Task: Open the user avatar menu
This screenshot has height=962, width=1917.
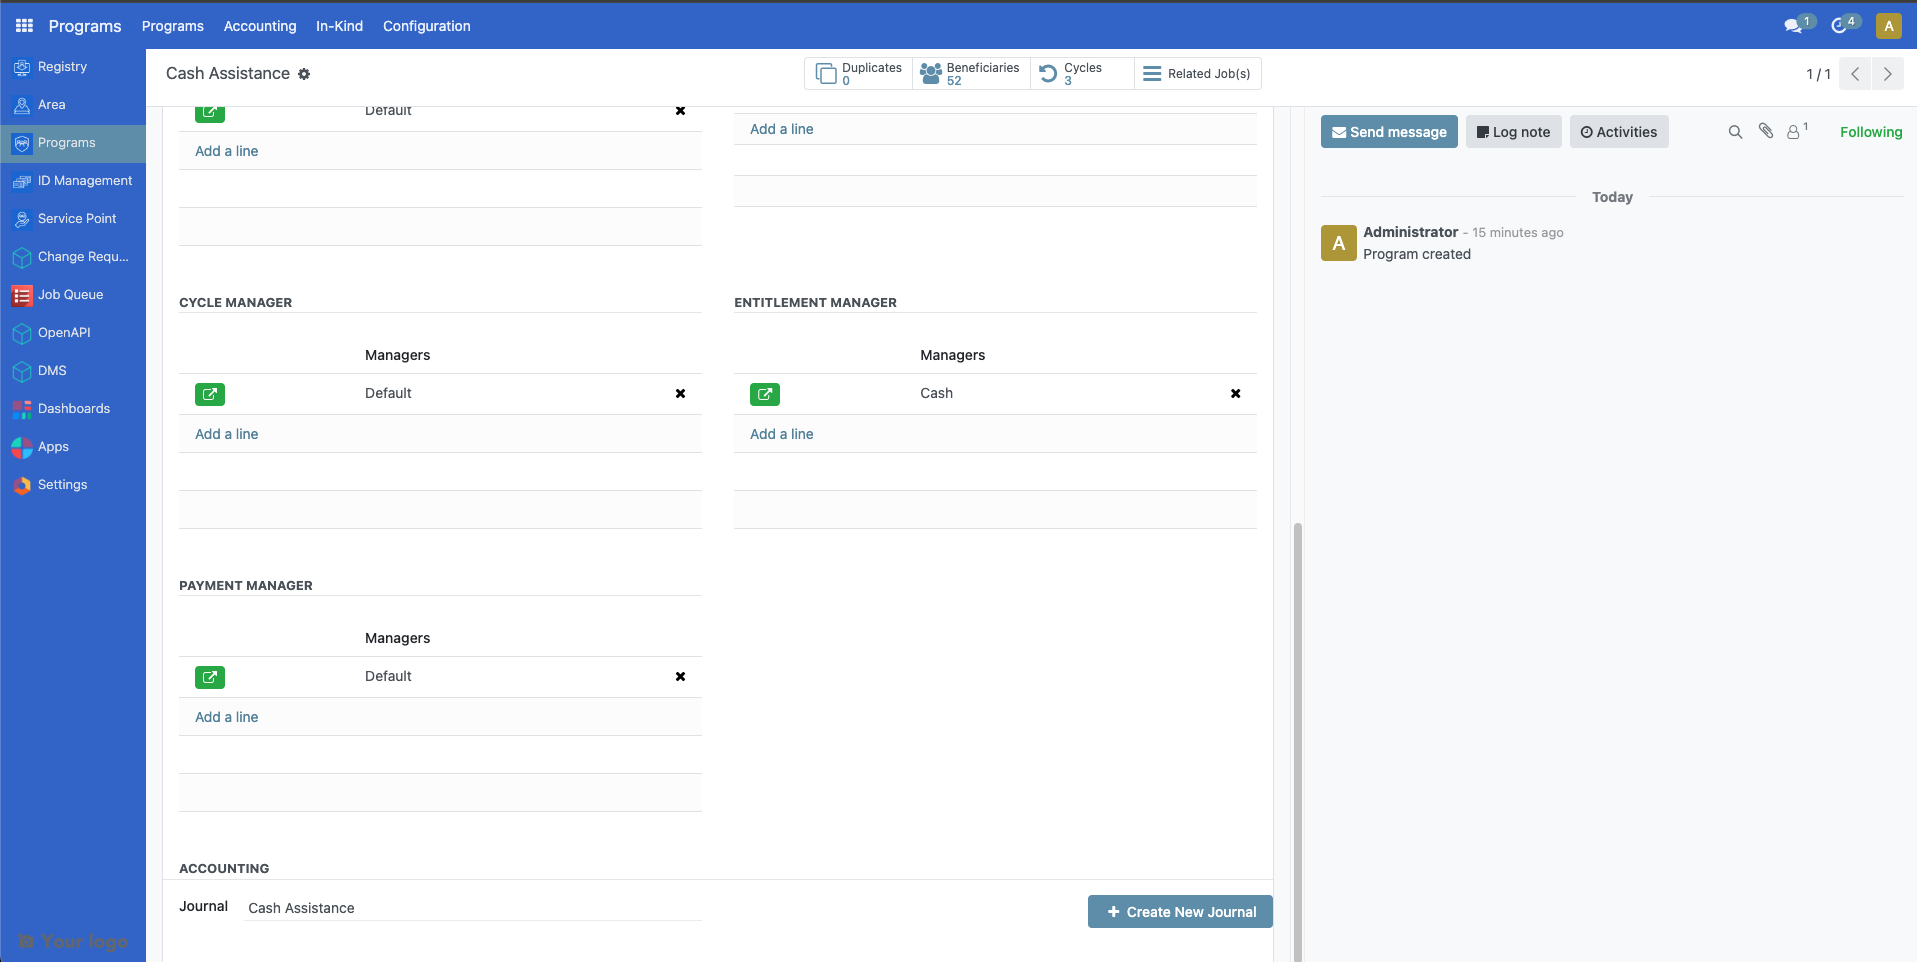Action: pyautogui.click(x=1889, y=25)
